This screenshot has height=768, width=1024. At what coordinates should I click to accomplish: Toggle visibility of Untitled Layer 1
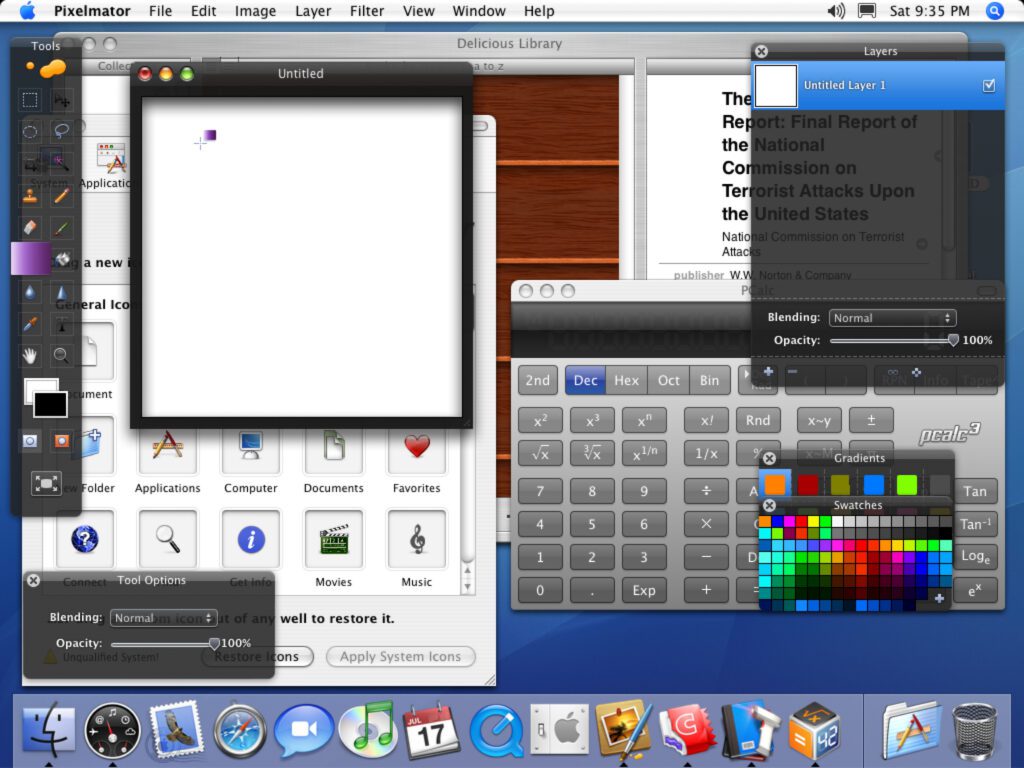(x=989, y=86)
